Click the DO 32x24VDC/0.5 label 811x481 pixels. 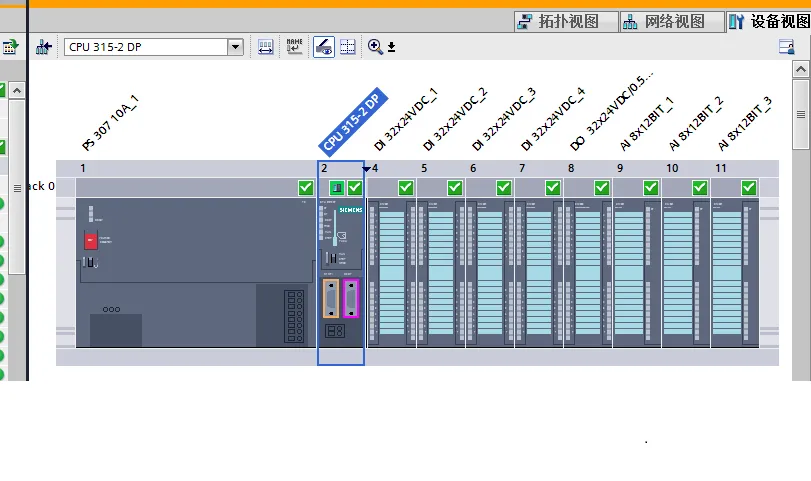[x=612, y=111]
